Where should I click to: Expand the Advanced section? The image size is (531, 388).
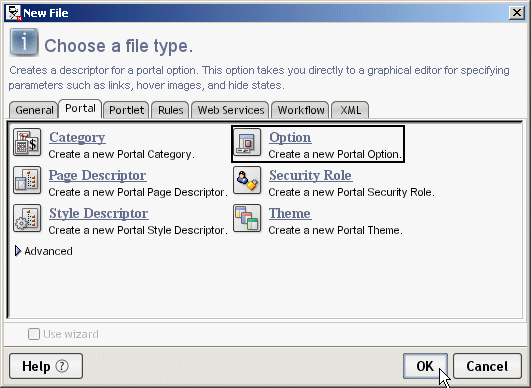tap(18, 251)
